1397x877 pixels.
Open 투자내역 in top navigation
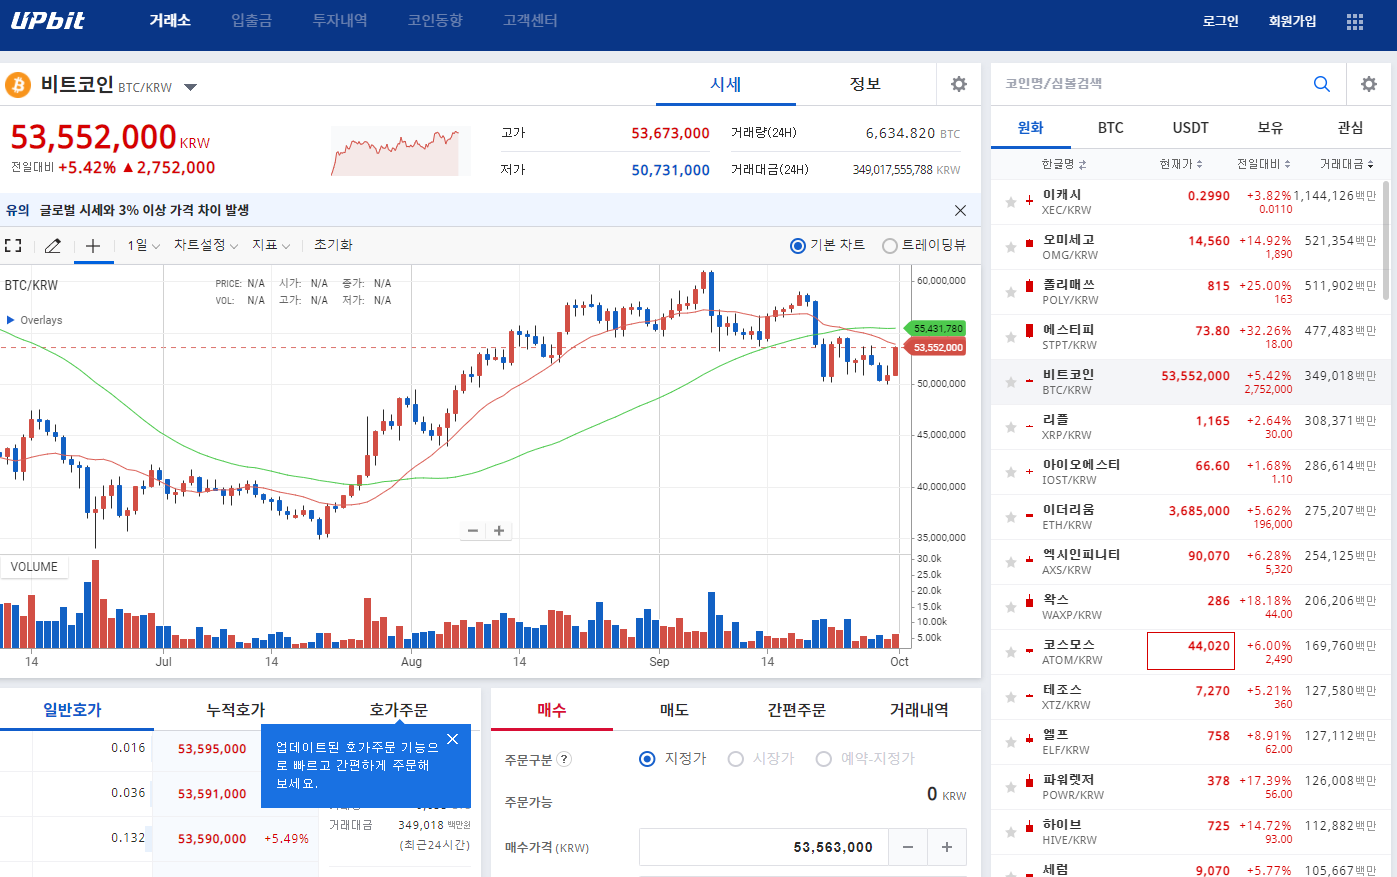(x=340, y=20)
